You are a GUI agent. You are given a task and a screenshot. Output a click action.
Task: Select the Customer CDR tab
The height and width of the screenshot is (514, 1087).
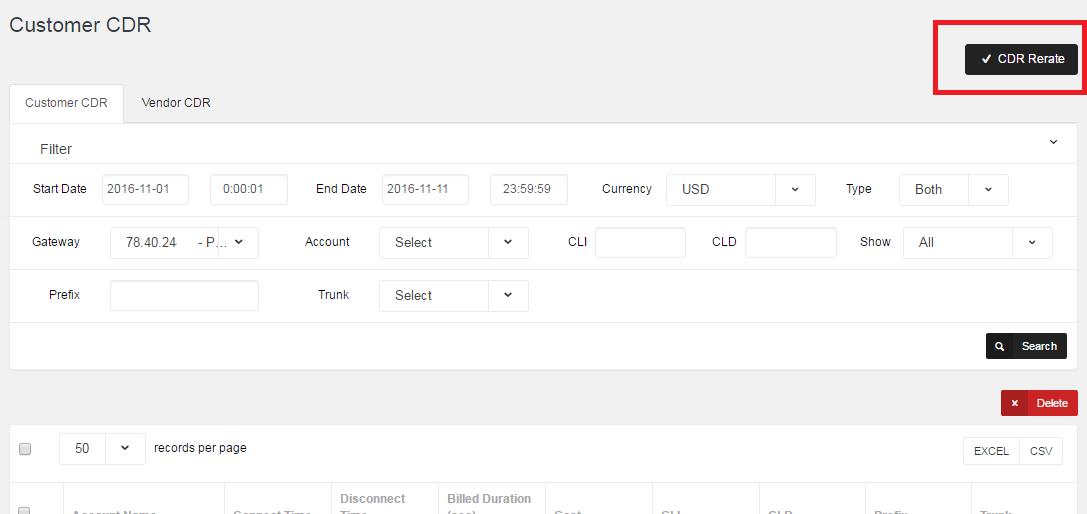tap(66, 103)
